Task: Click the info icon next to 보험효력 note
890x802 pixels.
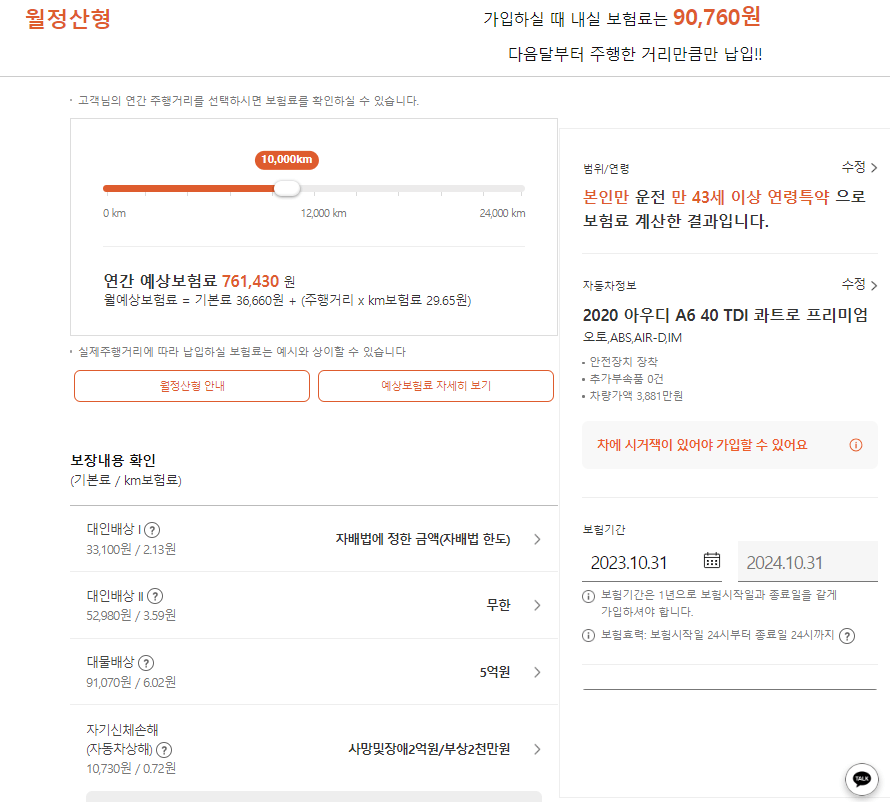Action: tap(586, 635)
